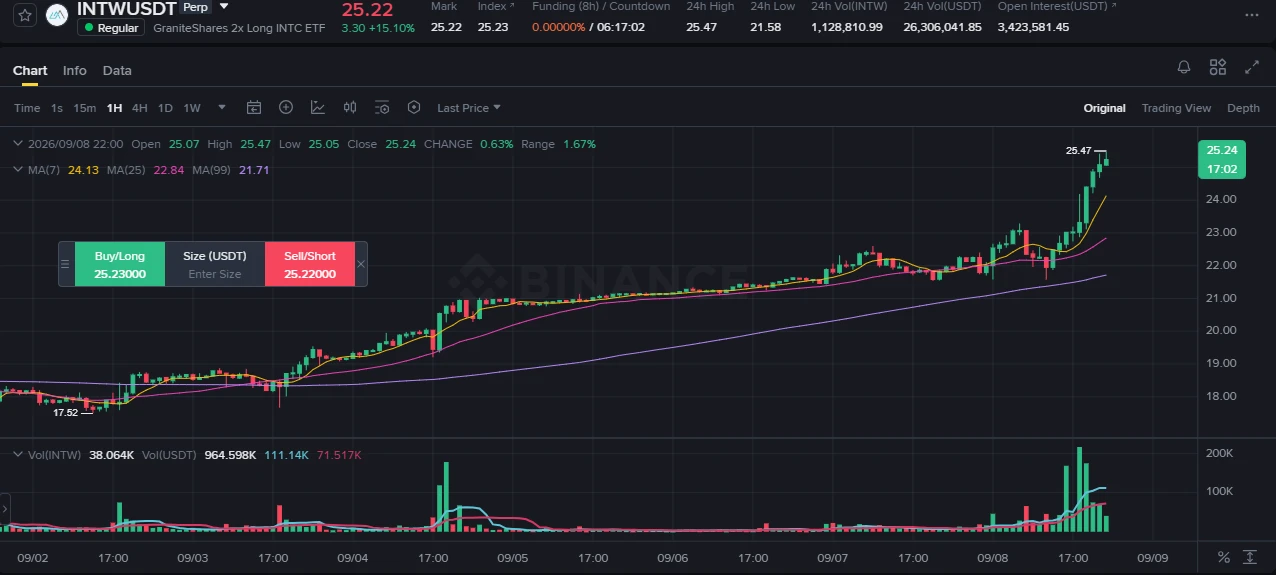Screen dimensions: 1276x575
Task: Click the auto-fit scale icon
Action: [1250, 557]
